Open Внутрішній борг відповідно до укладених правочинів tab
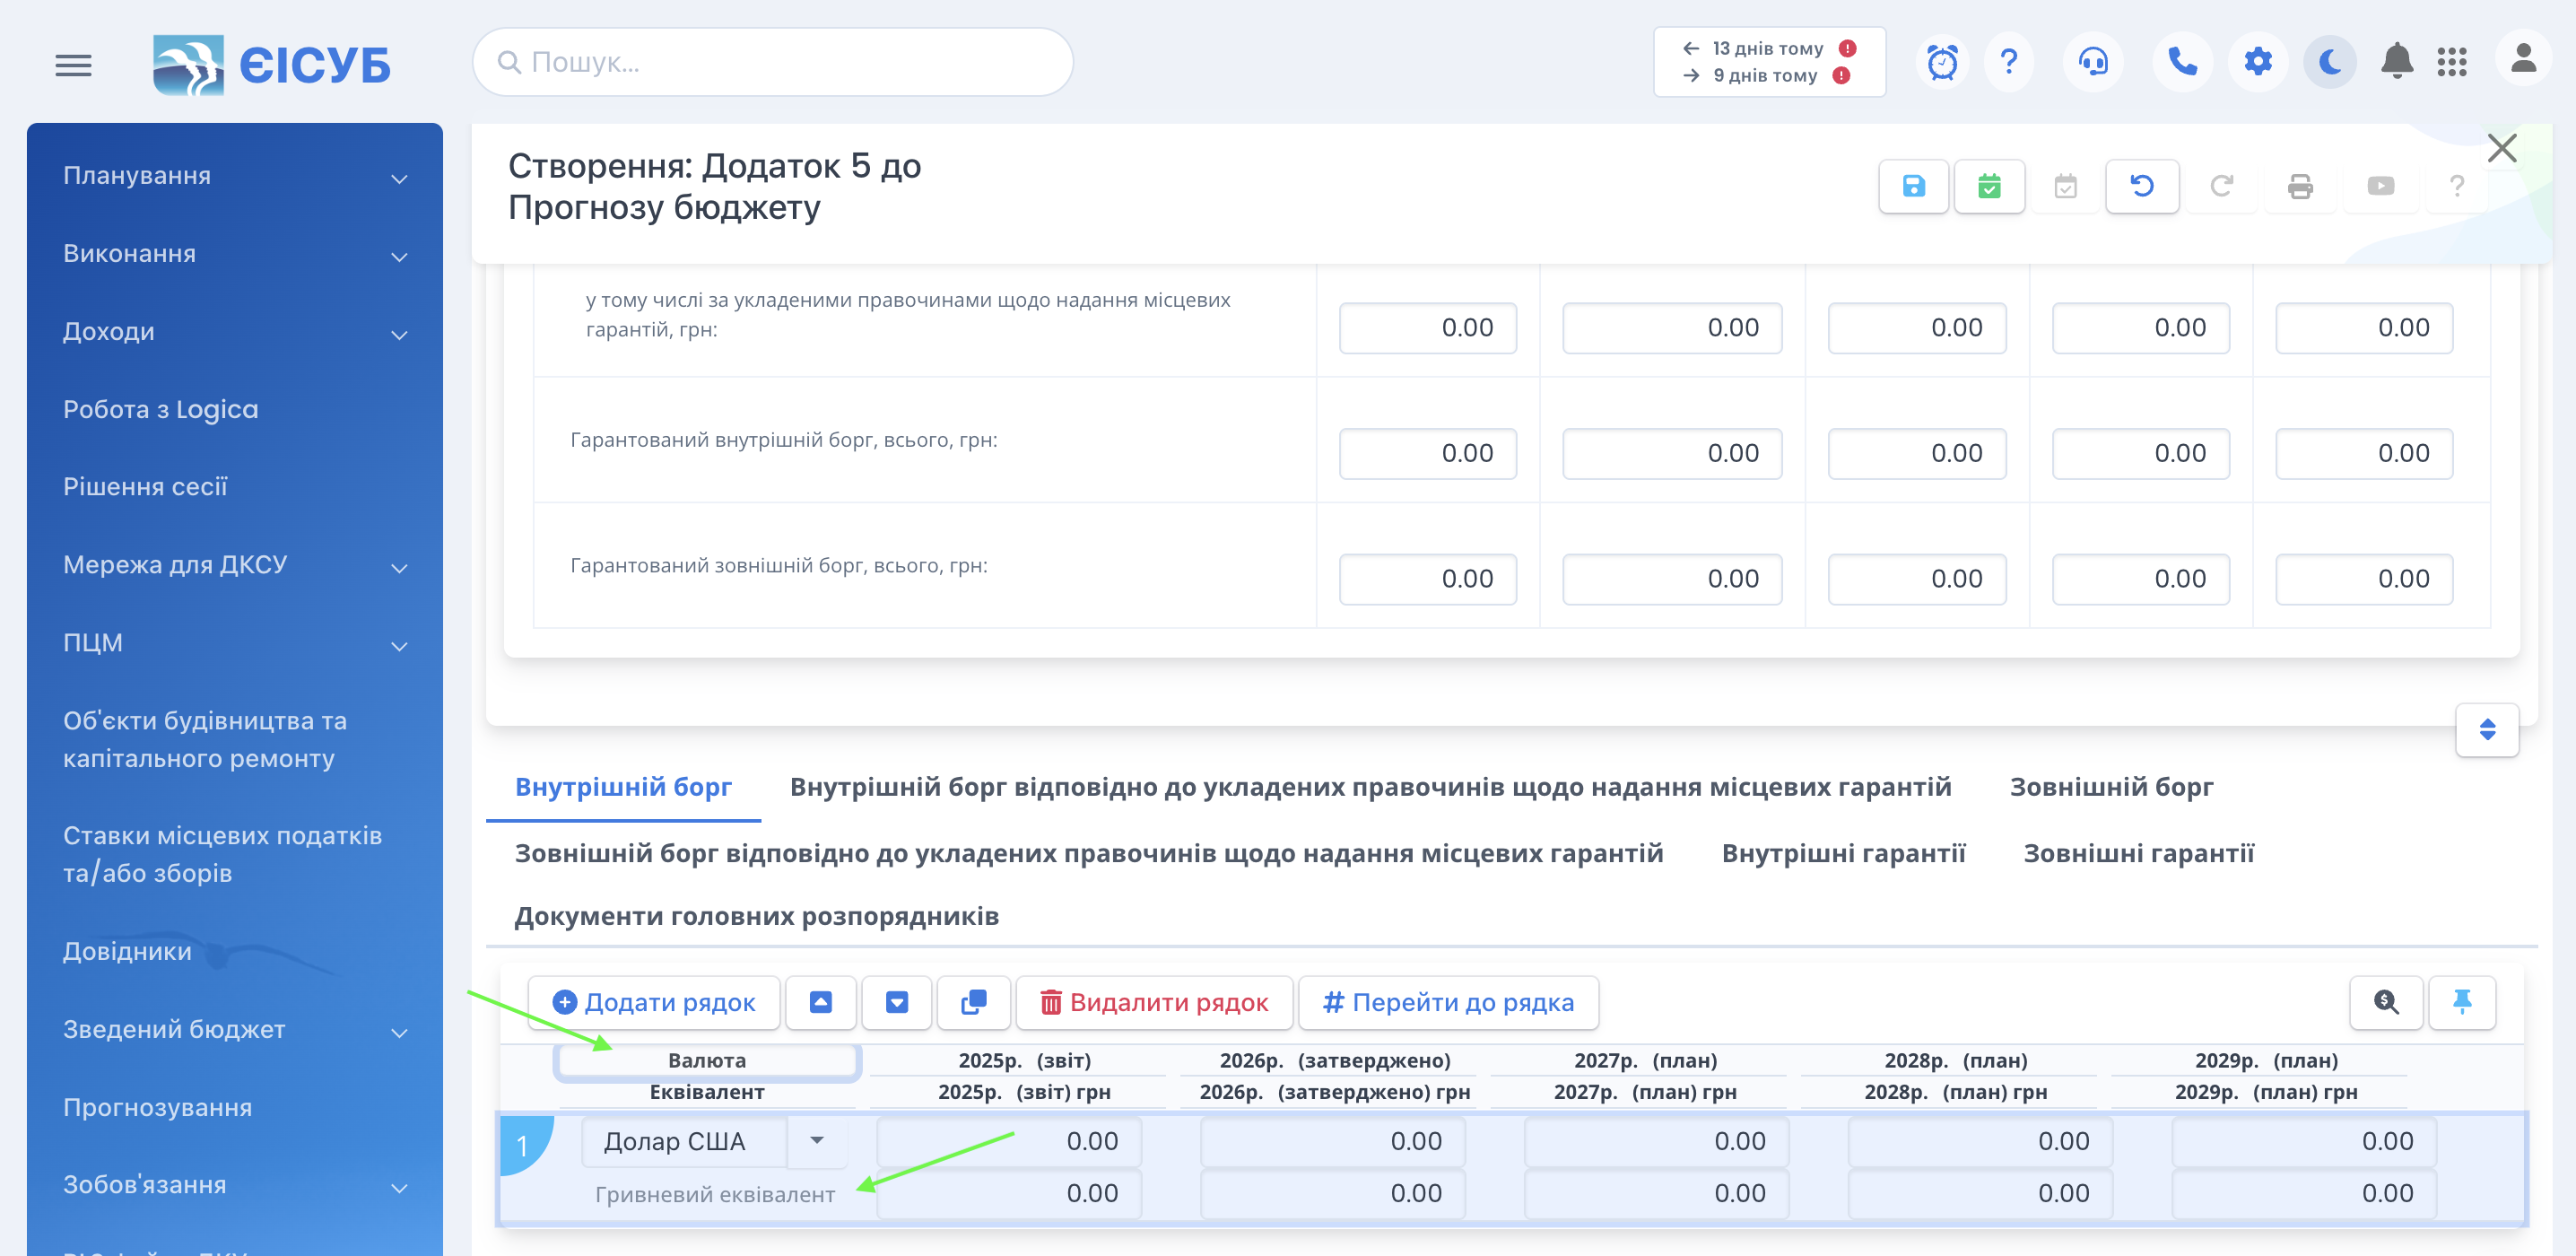The height and width of the screenshot is (1256, 2576). [1370, 787]
